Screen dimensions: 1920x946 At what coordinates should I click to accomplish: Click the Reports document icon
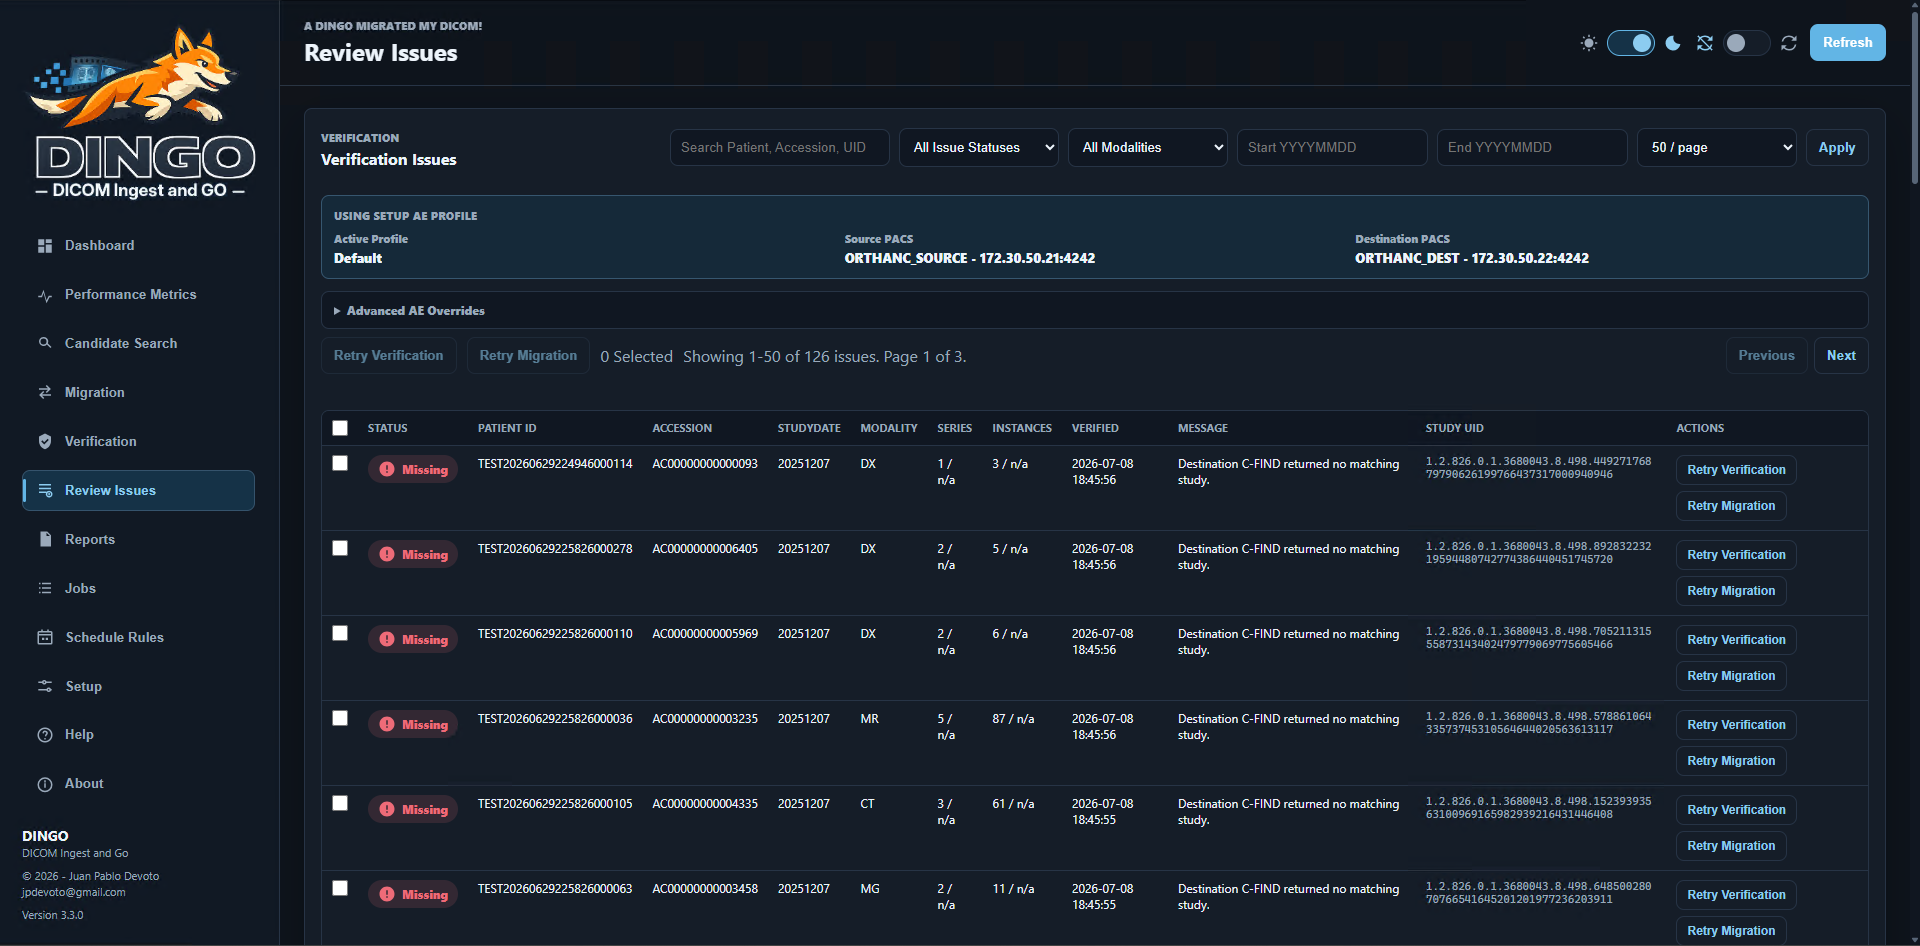tap(45, 539)
